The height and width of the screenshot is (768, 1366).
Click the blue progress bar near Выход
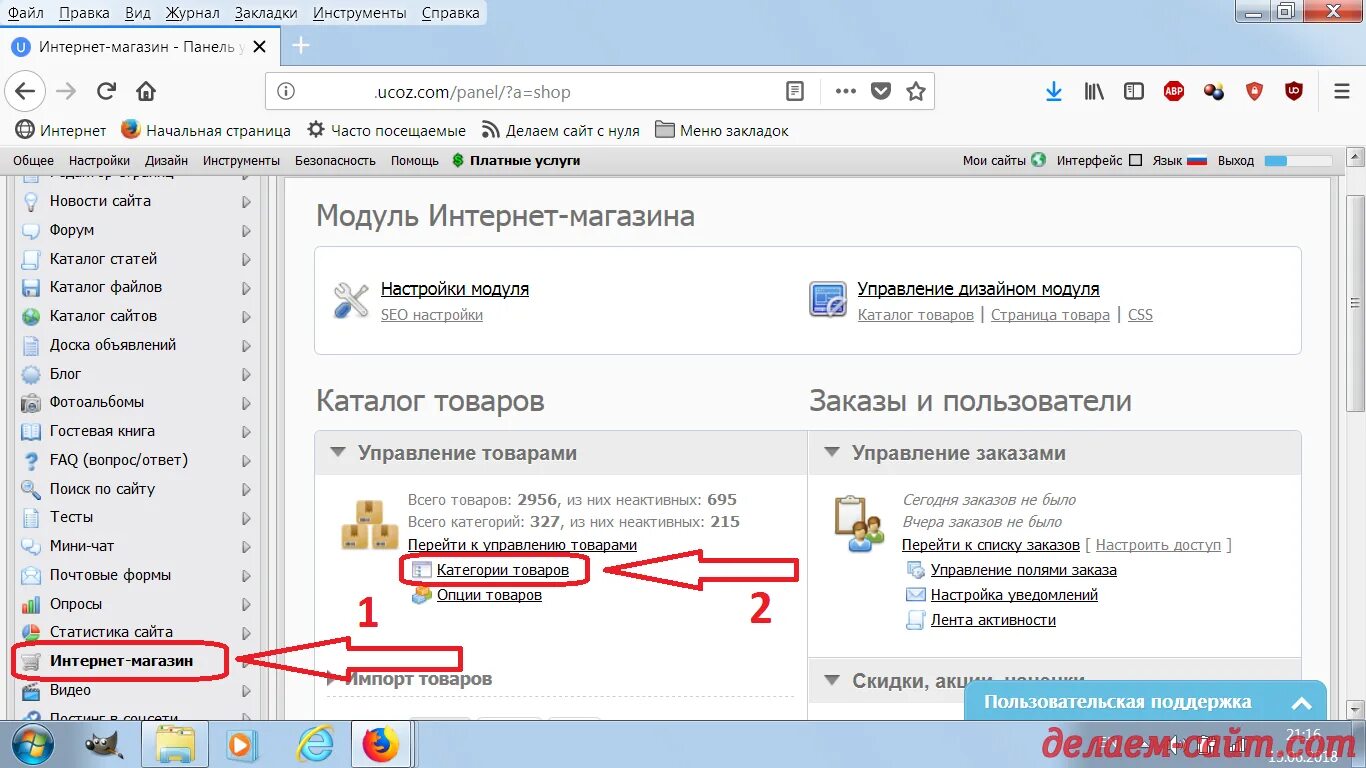[x=1298, y=160]
